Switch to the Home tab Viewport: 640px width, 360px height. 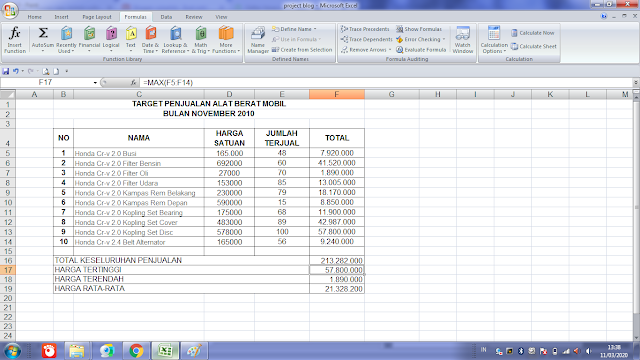[x=34, y=17]
